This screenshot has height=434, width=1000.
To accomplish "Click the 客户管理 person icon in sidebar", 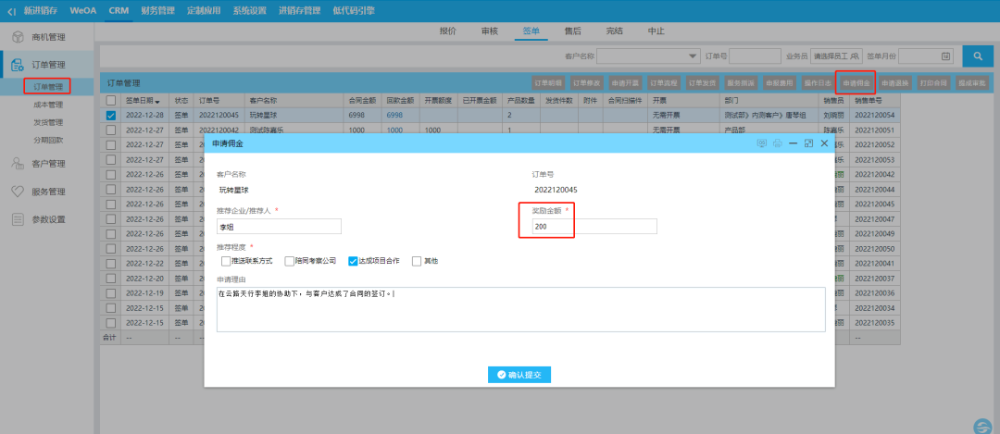I will coord(18,163).
